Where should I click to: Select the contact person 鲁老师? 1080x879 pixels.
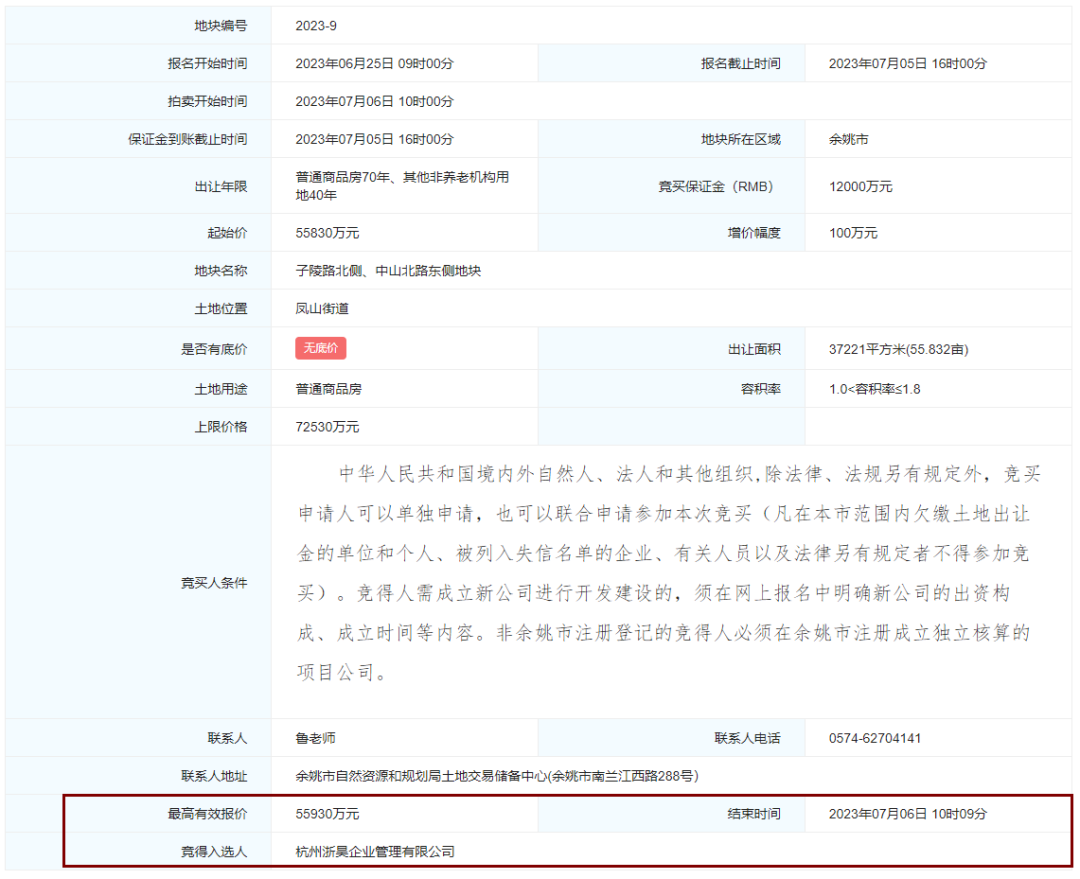[315, 738]
